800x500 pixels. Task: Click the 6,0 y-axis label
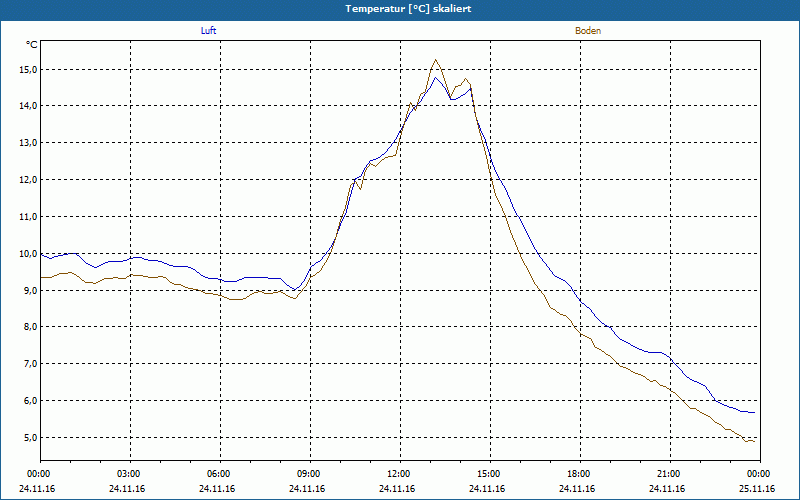pos(30,401)
